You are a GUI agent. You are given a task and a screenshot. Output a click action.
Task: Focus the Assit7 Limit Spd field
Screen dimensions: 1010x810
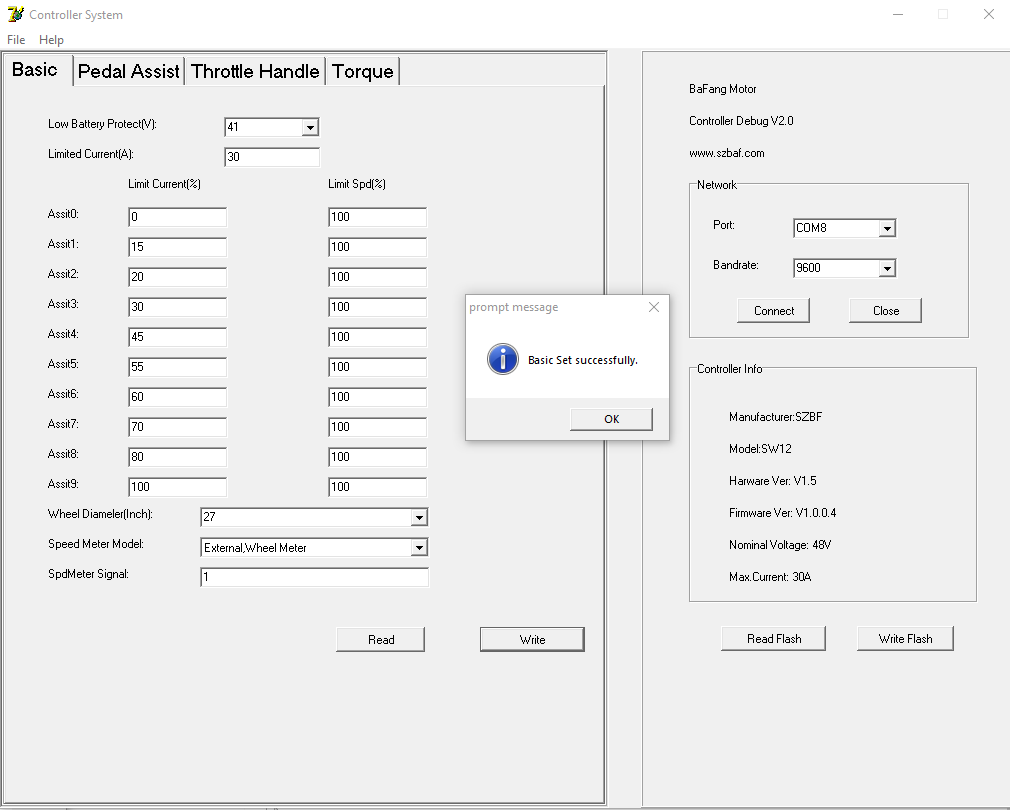pyautogui.click(x=377, y=427)
